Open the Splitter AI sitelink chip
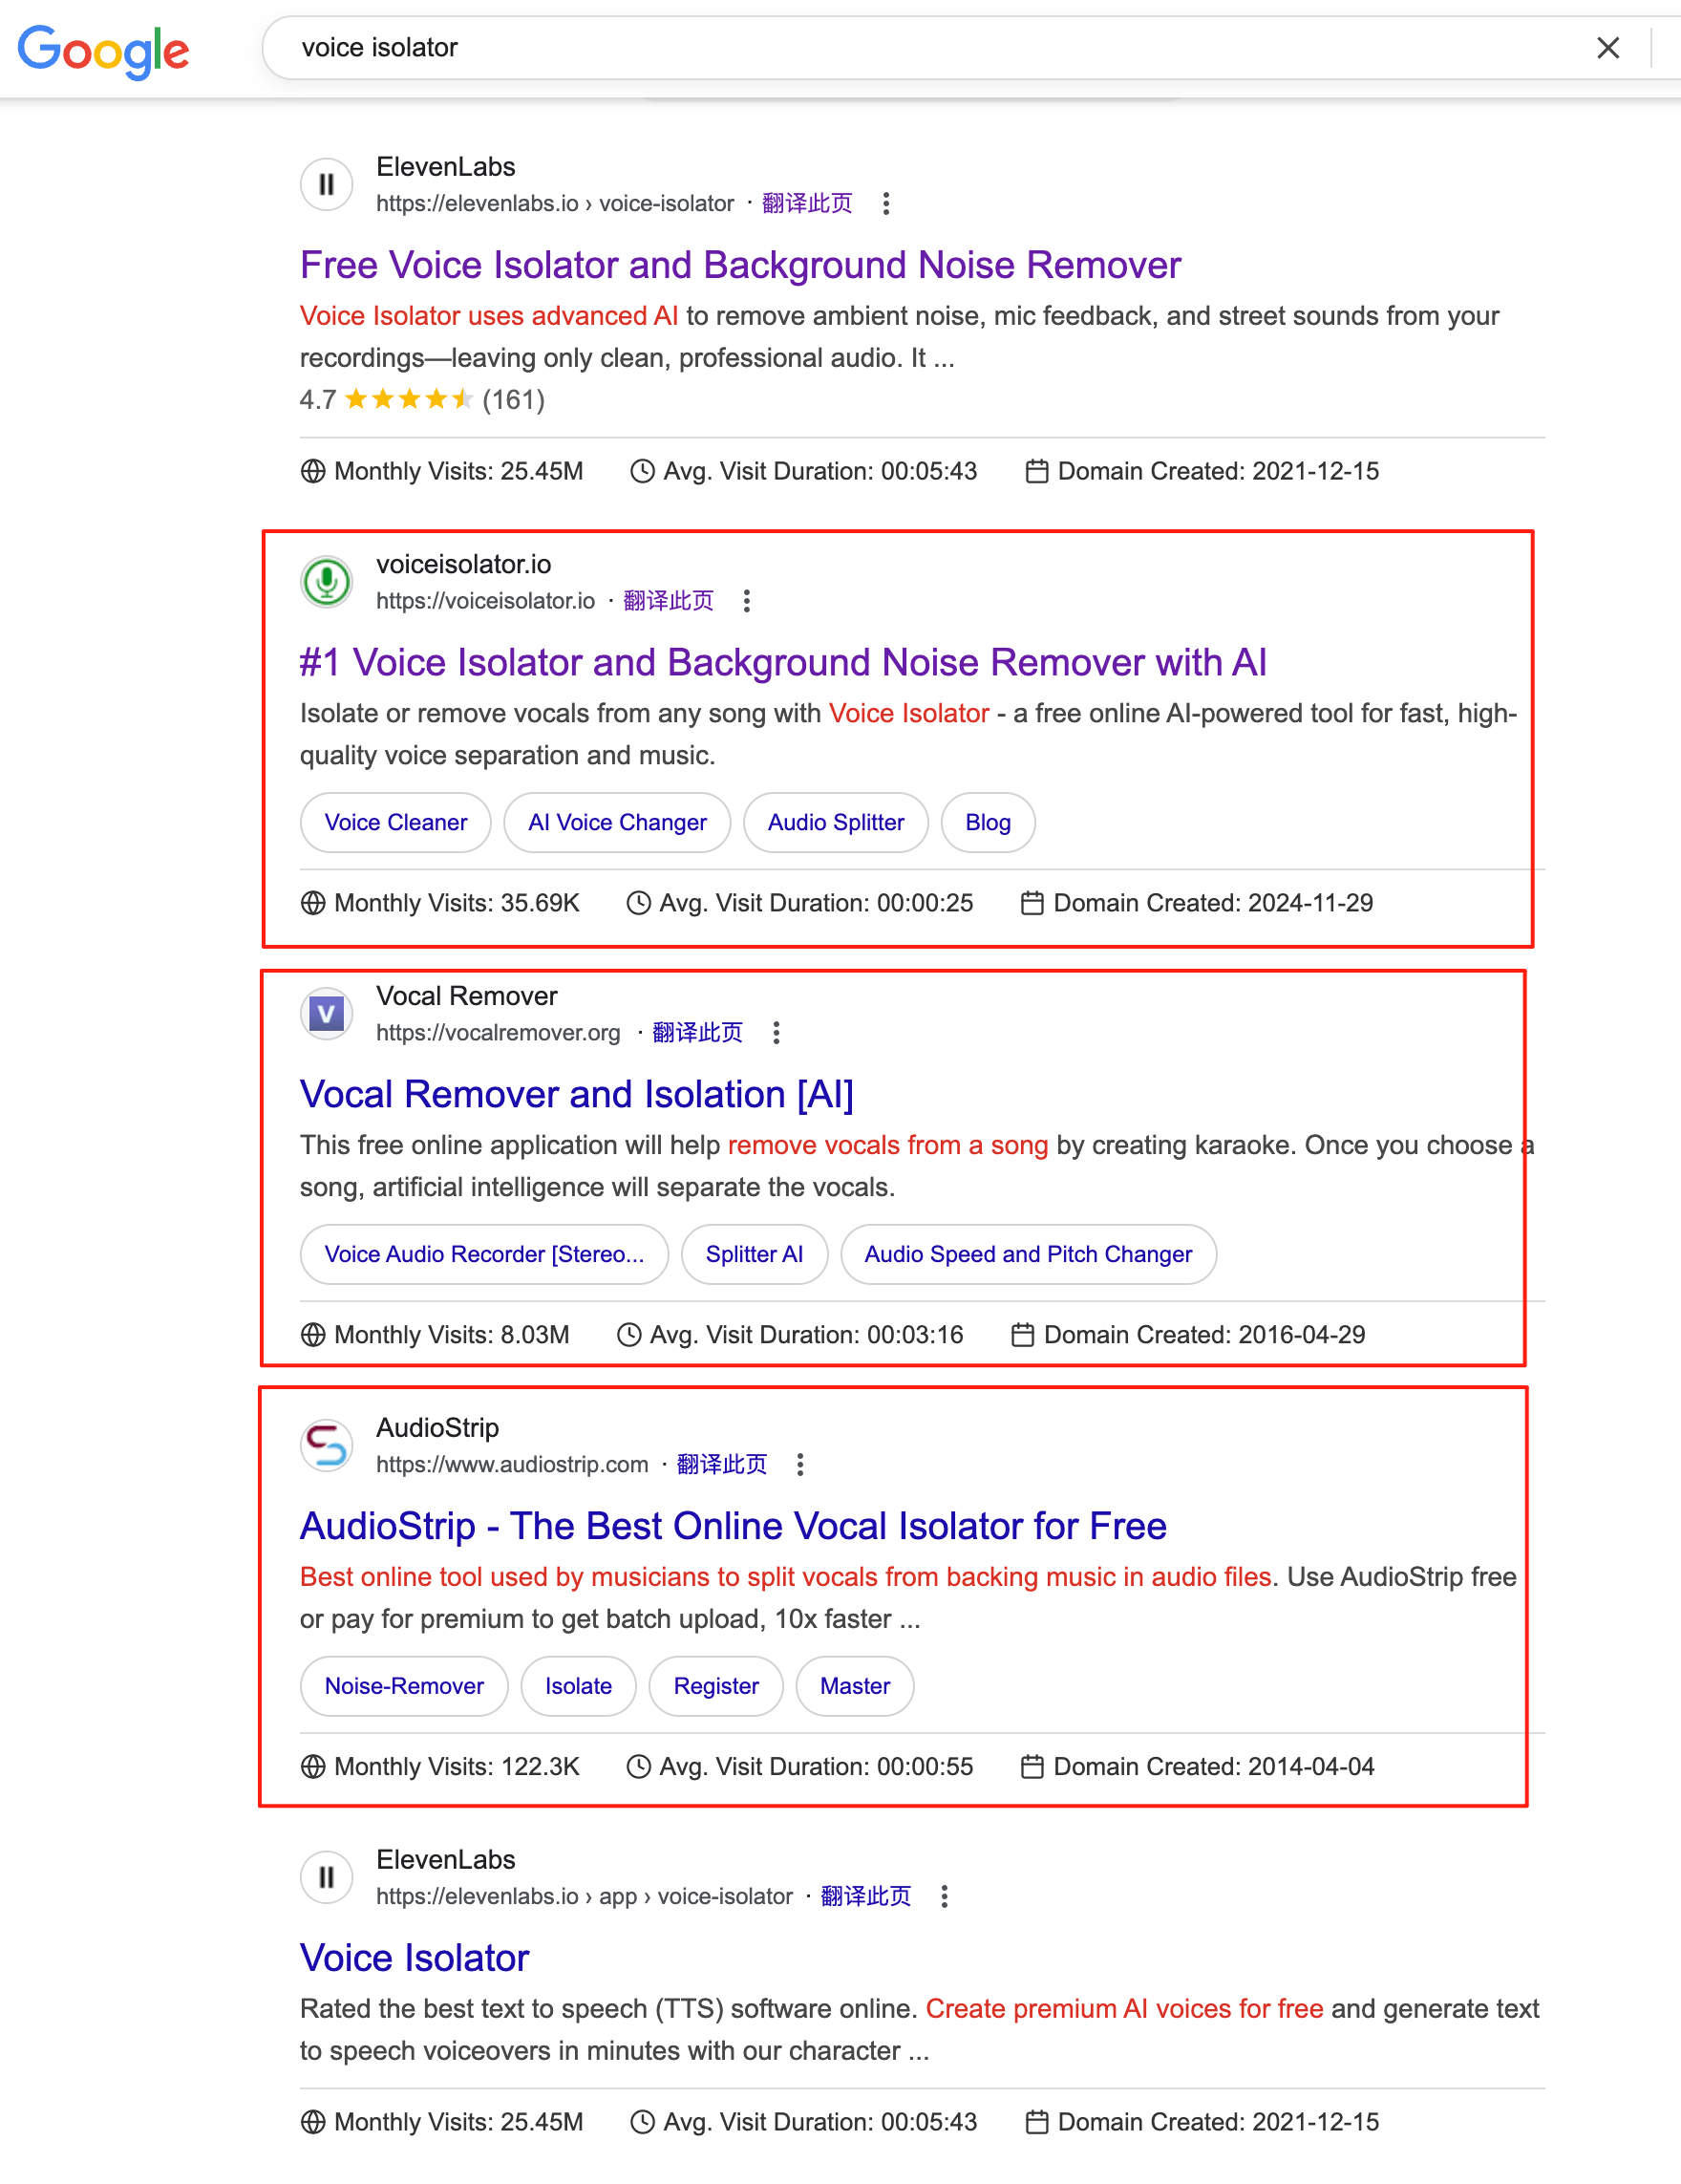The width and height of the screenshot is (1681, 2184). coord(754,1255)
